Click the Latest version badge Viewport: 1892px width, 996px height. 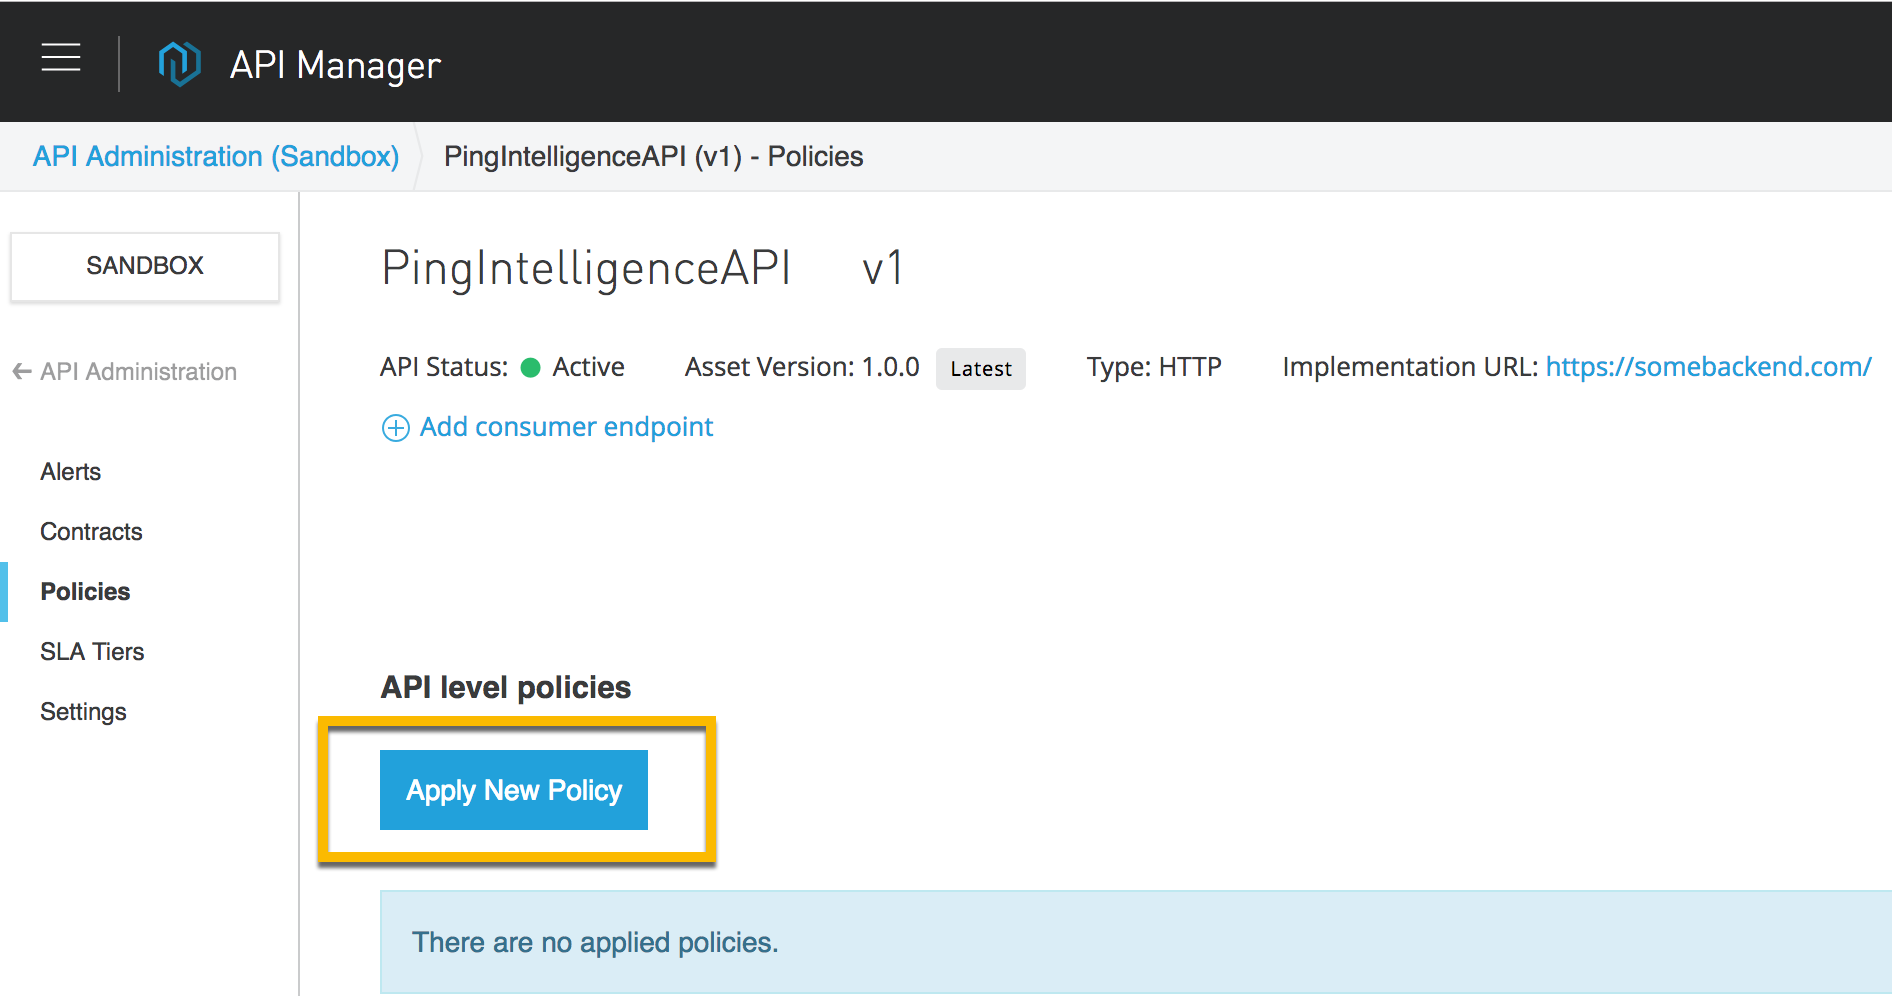coord(981,369)
